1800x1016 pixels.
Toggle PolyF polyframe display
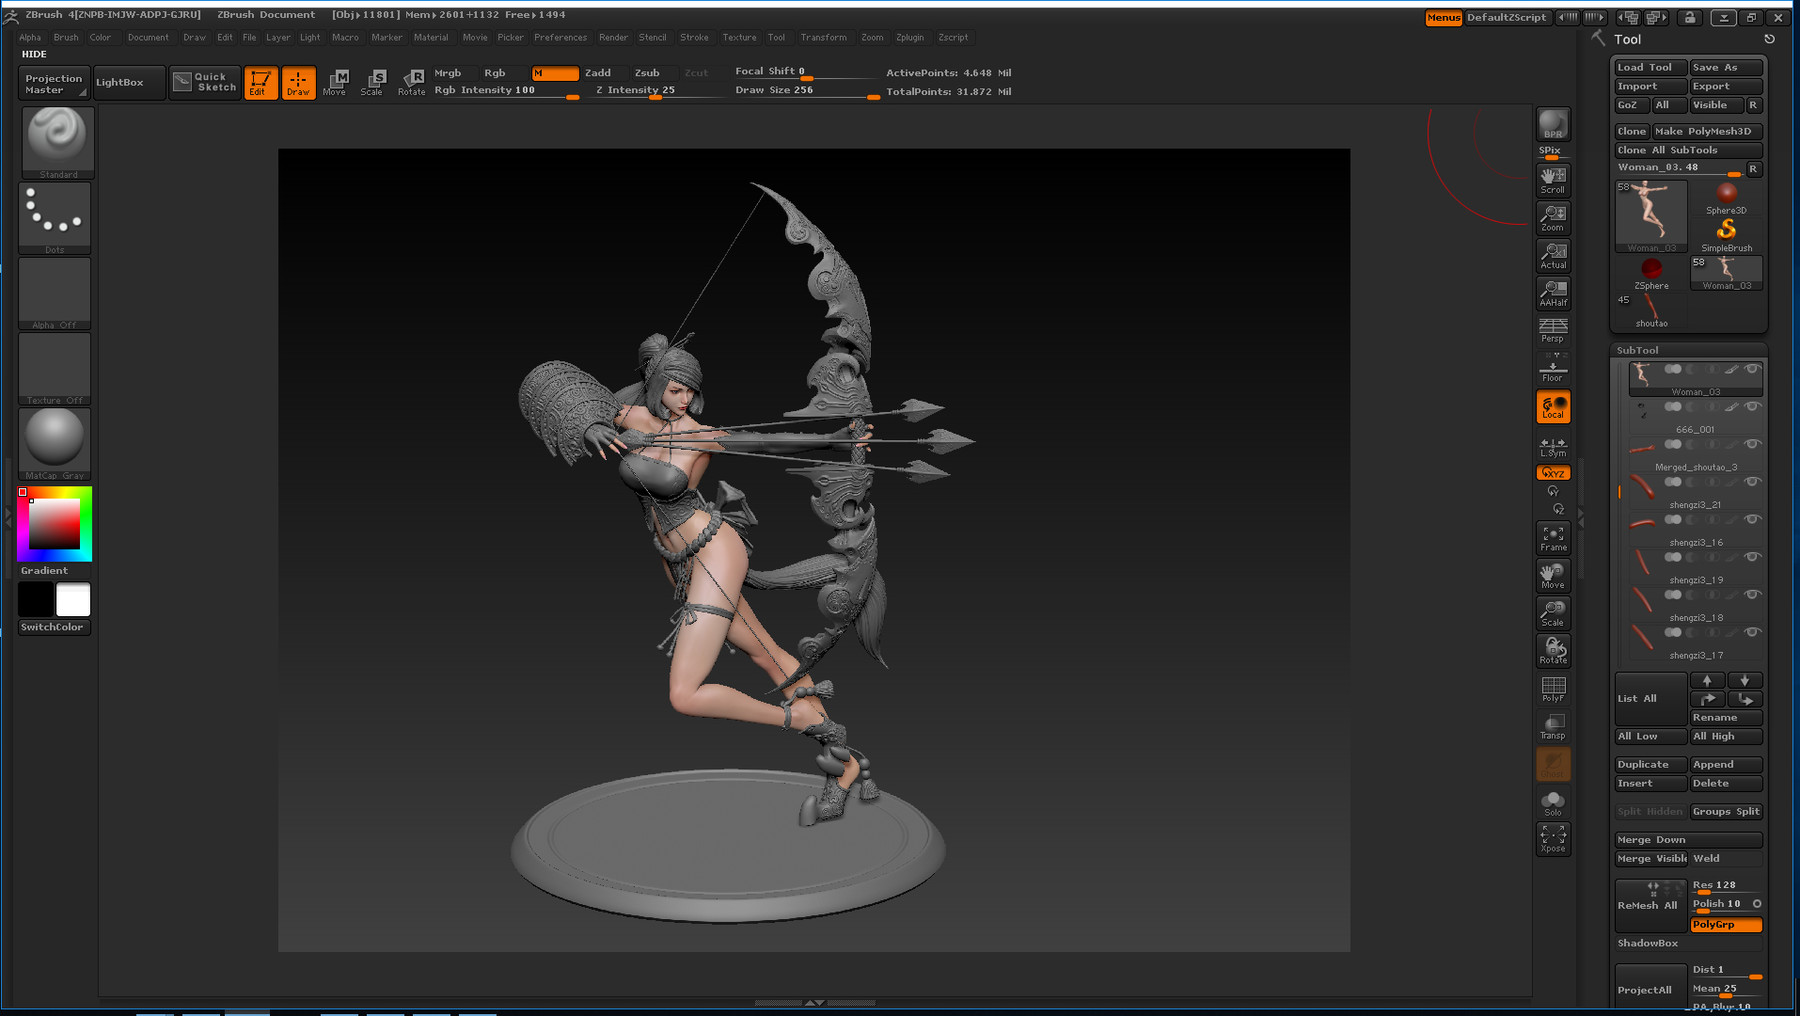[x=1552, y=689]
